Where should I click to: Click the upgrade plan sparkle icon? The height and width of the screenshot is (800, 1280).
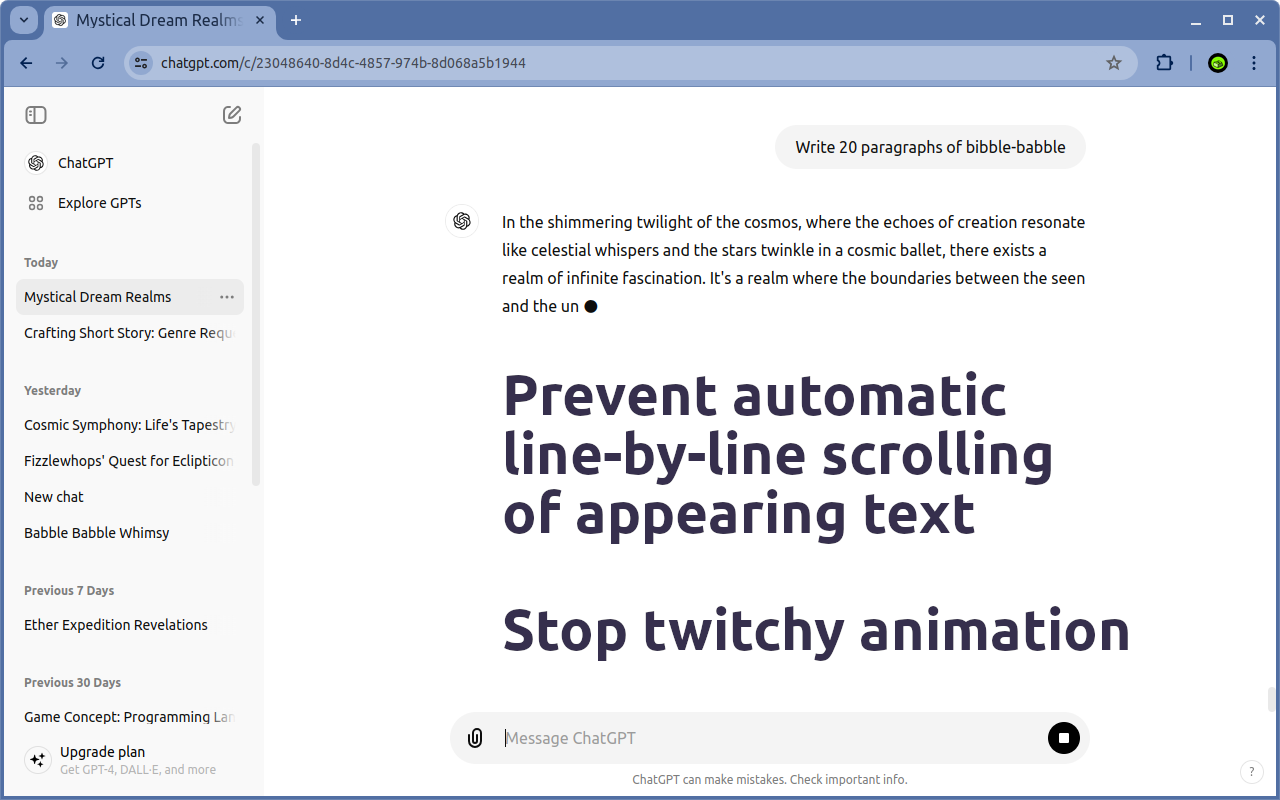pos(38,760)
